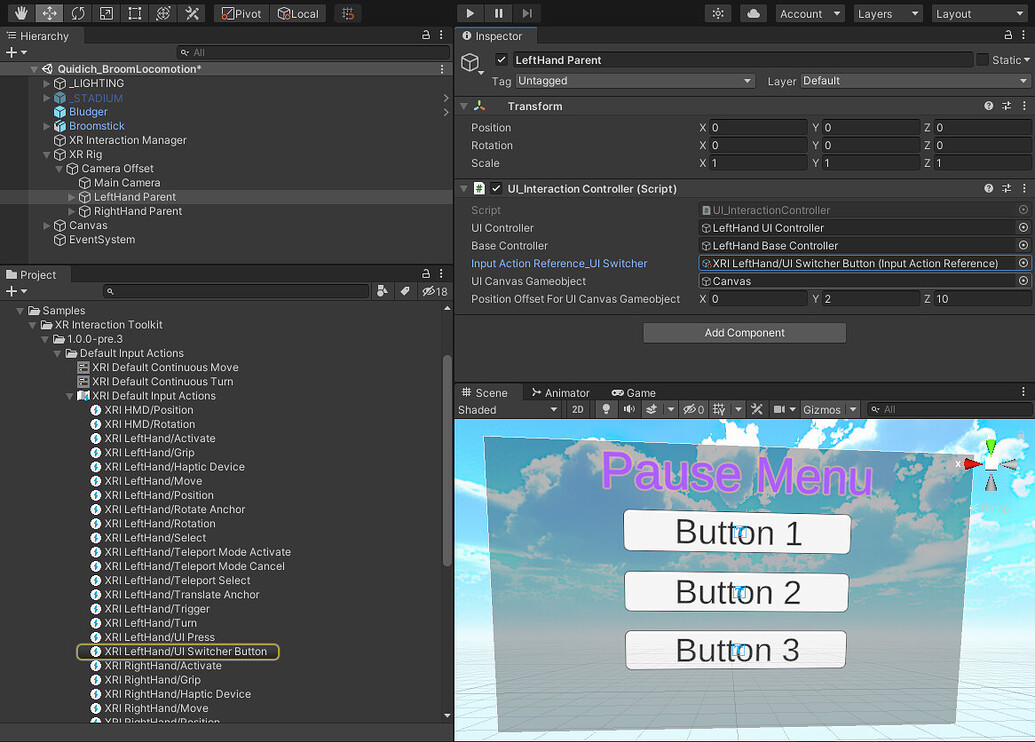The image size is (1035, 742).
Task: Open the scene camera settings icon
Action: pyautogui.click(x=779, y=409)
